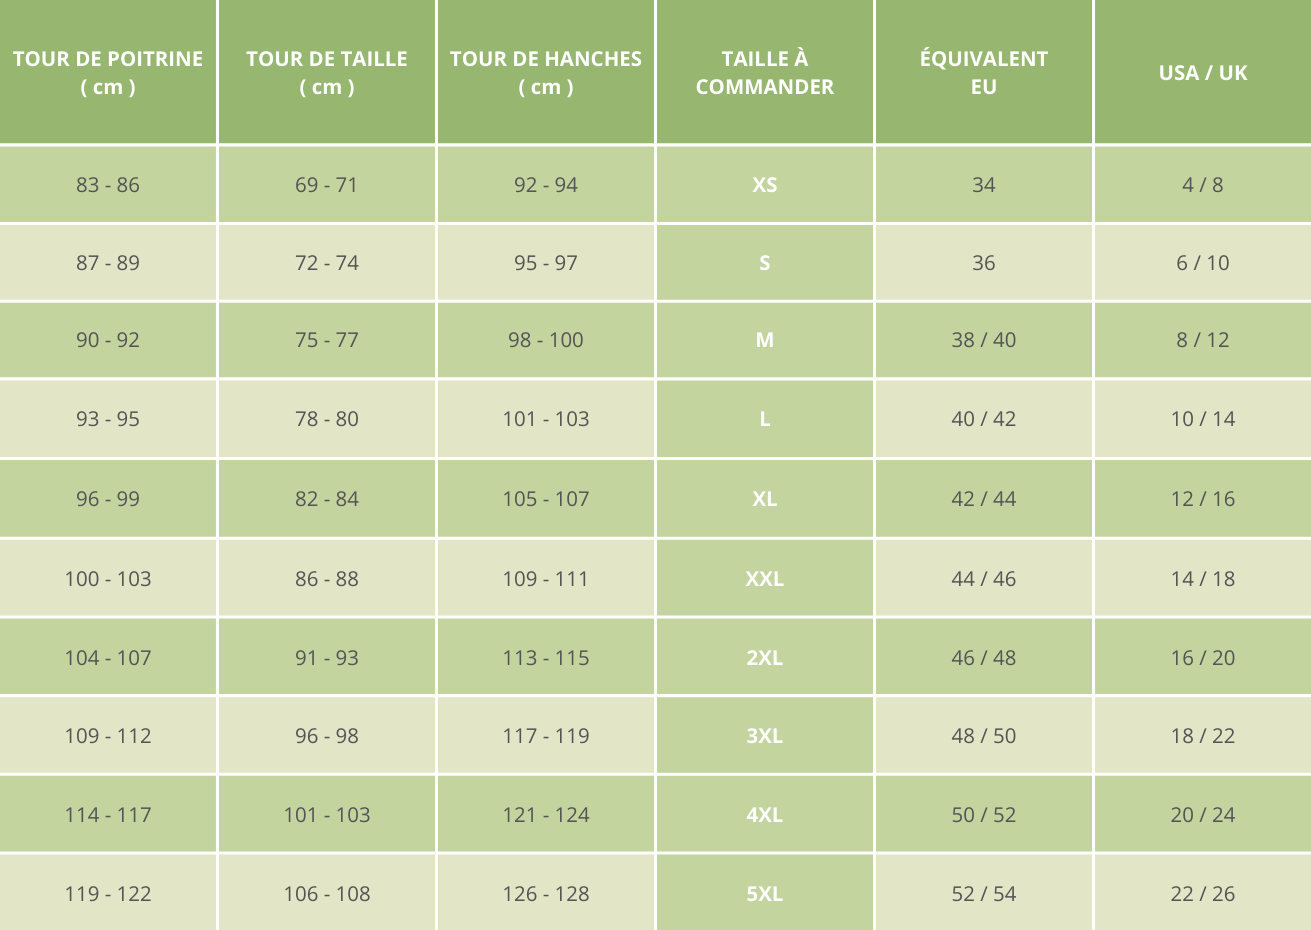
Task: Select the XXL size cell
Action: click(765, 579)
